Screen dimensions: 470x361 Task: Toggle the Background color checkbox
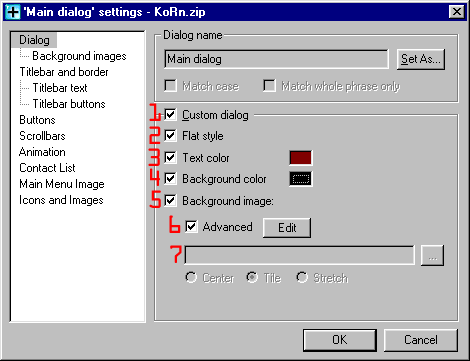click(x=170, y=179)
